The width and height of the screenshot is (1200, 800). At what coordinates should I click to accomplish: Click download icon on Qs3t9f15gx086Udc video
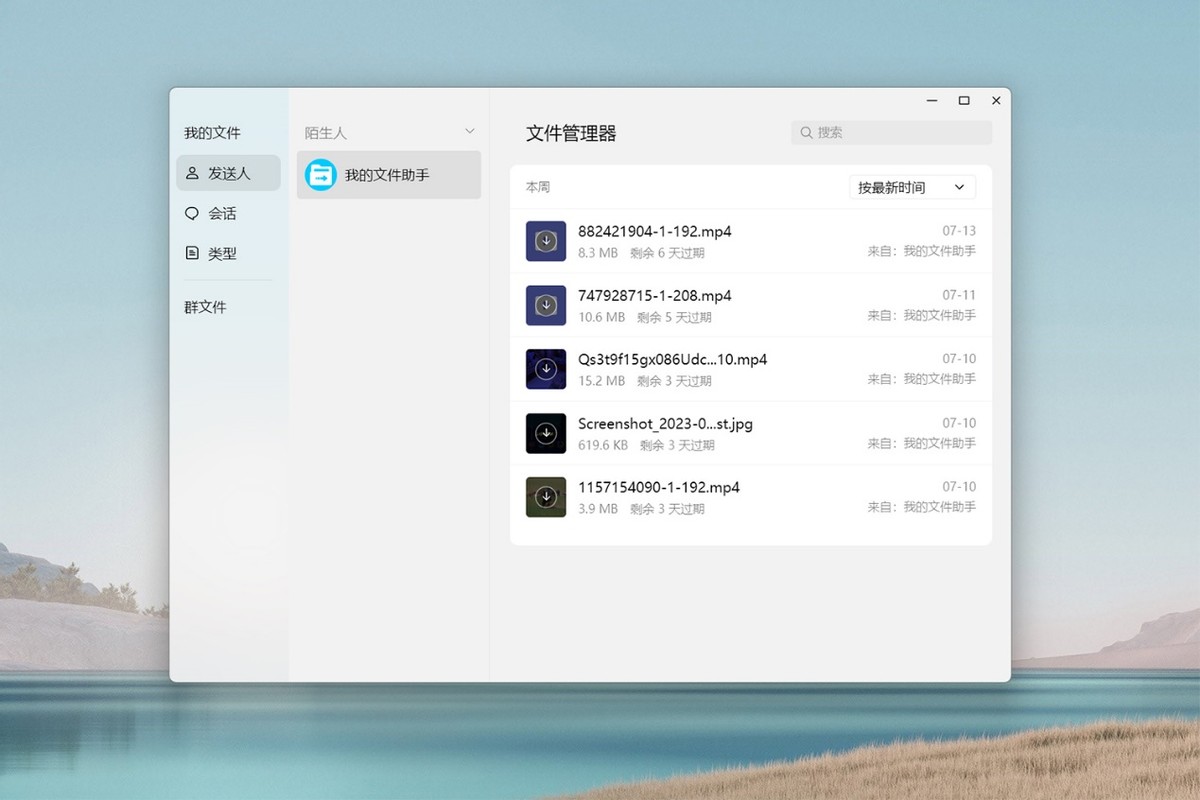[x=545, y=368]
